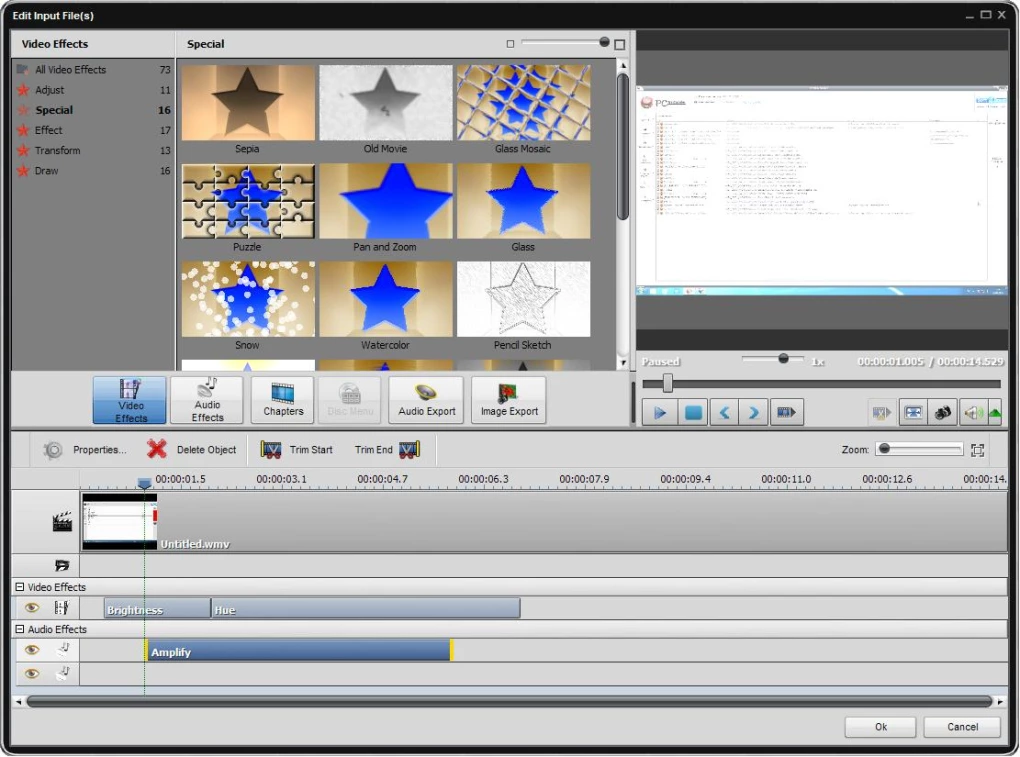Switch to the Video Effects tab

coord(128,399)
